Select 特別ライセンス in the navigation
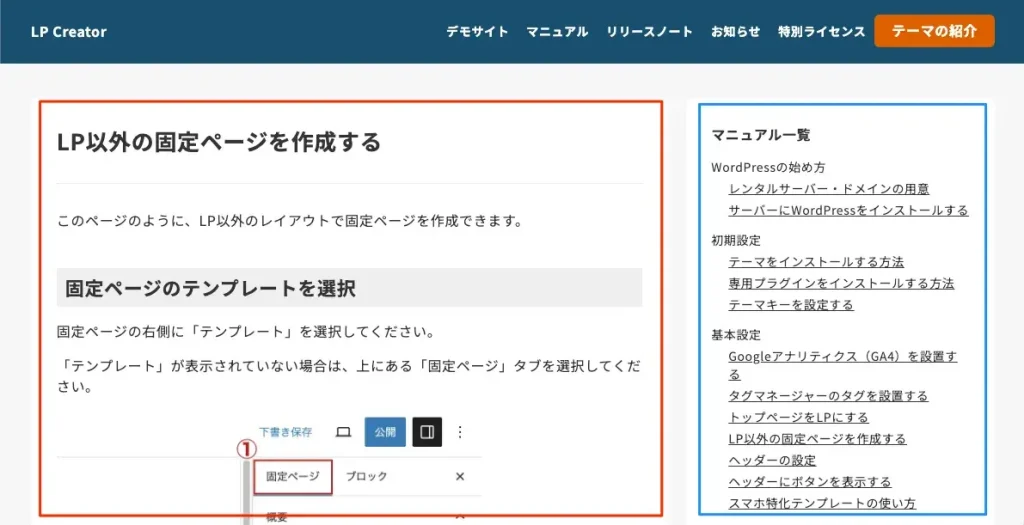The width and height of the screenshot is (1024, 525). 821,32
